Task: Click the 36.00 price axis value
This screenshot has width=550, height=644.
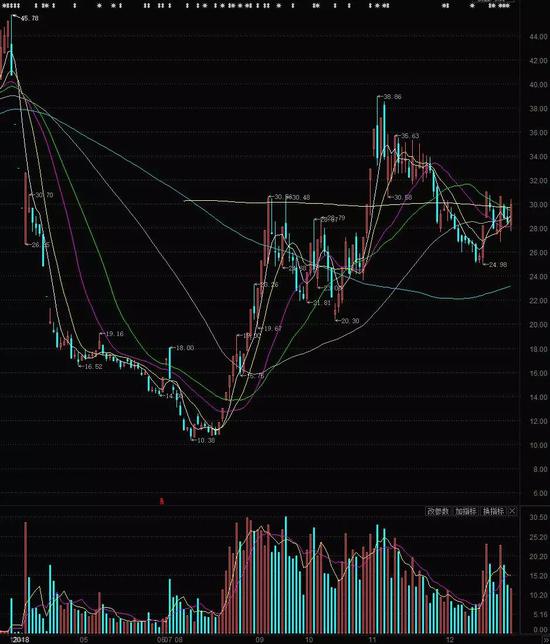Action: tap(538, 133)
